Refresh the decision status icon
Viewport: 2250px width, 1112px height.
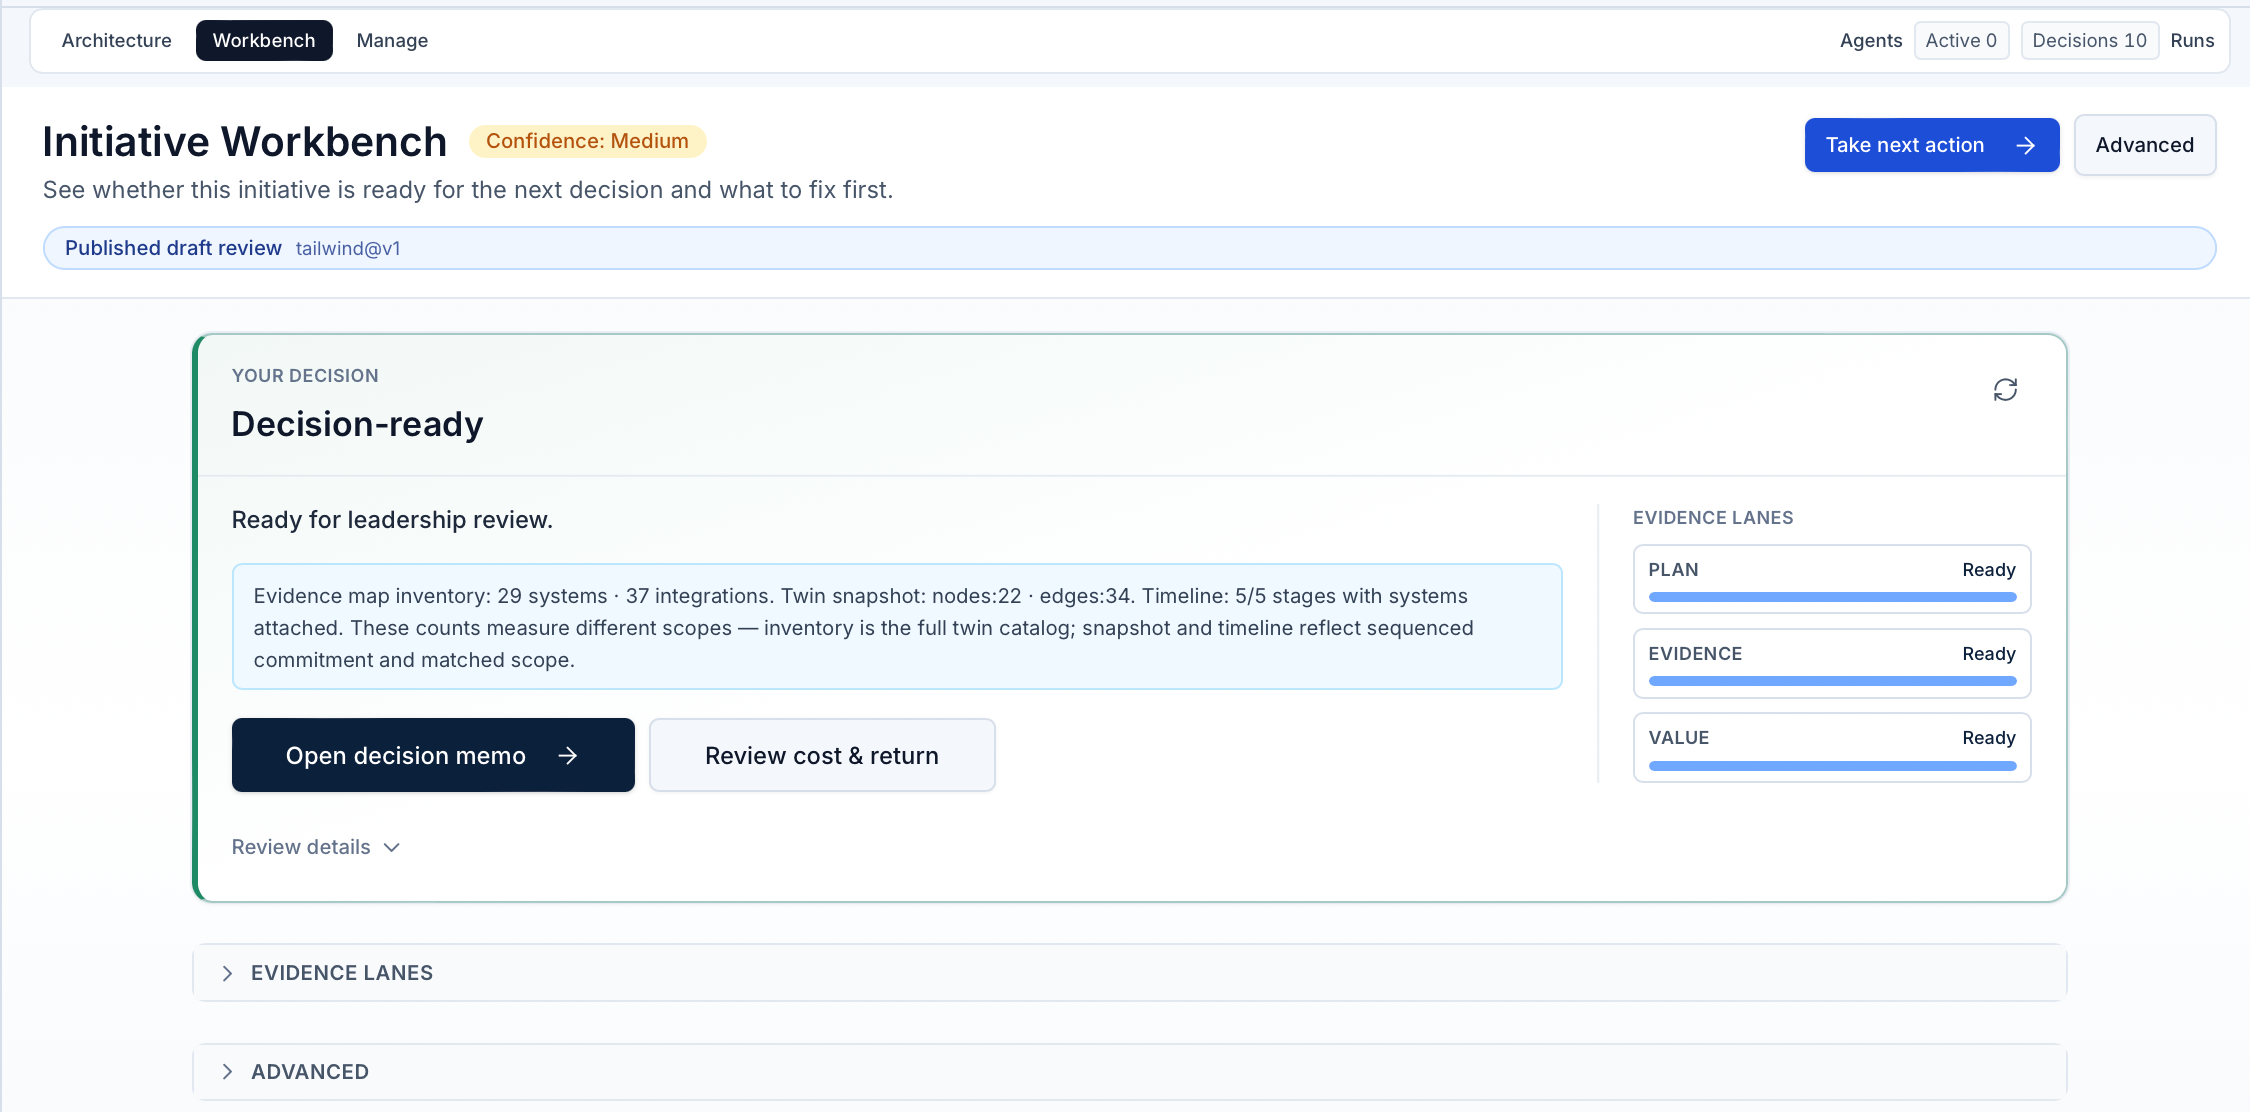pos(2005,389)
